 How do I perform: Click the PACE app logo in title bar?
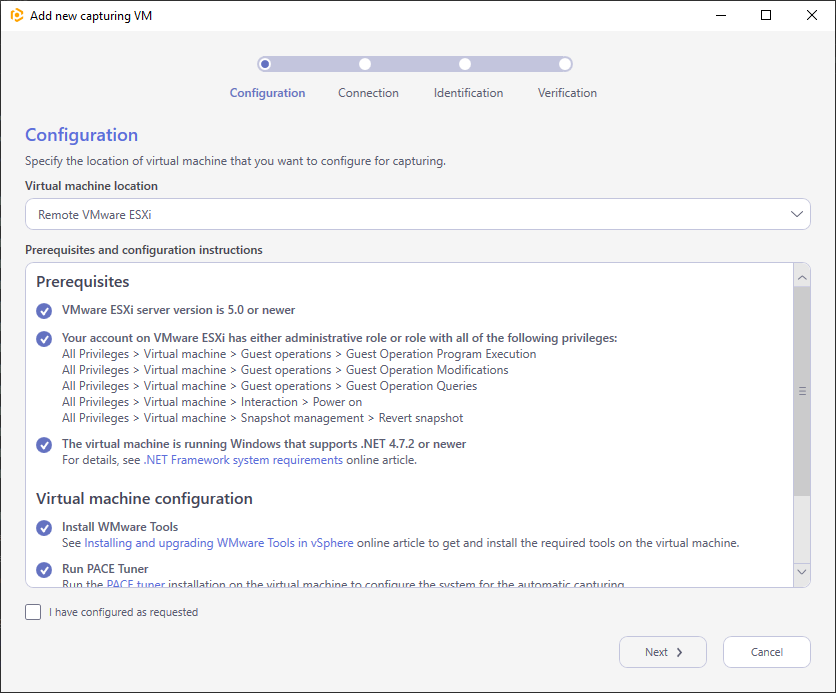tap(17, 15)
